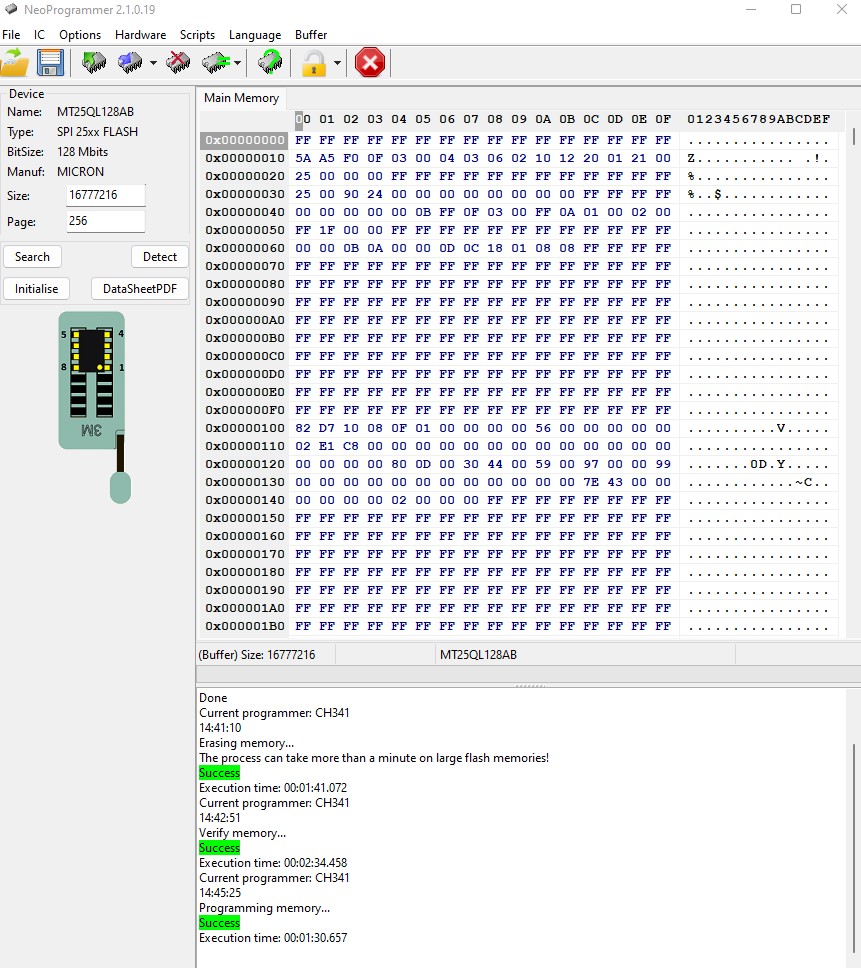The width and height of the screenshot is (861, 968).
Task: Click device name MT25QL128AB in Device panel
Action: 95,112
